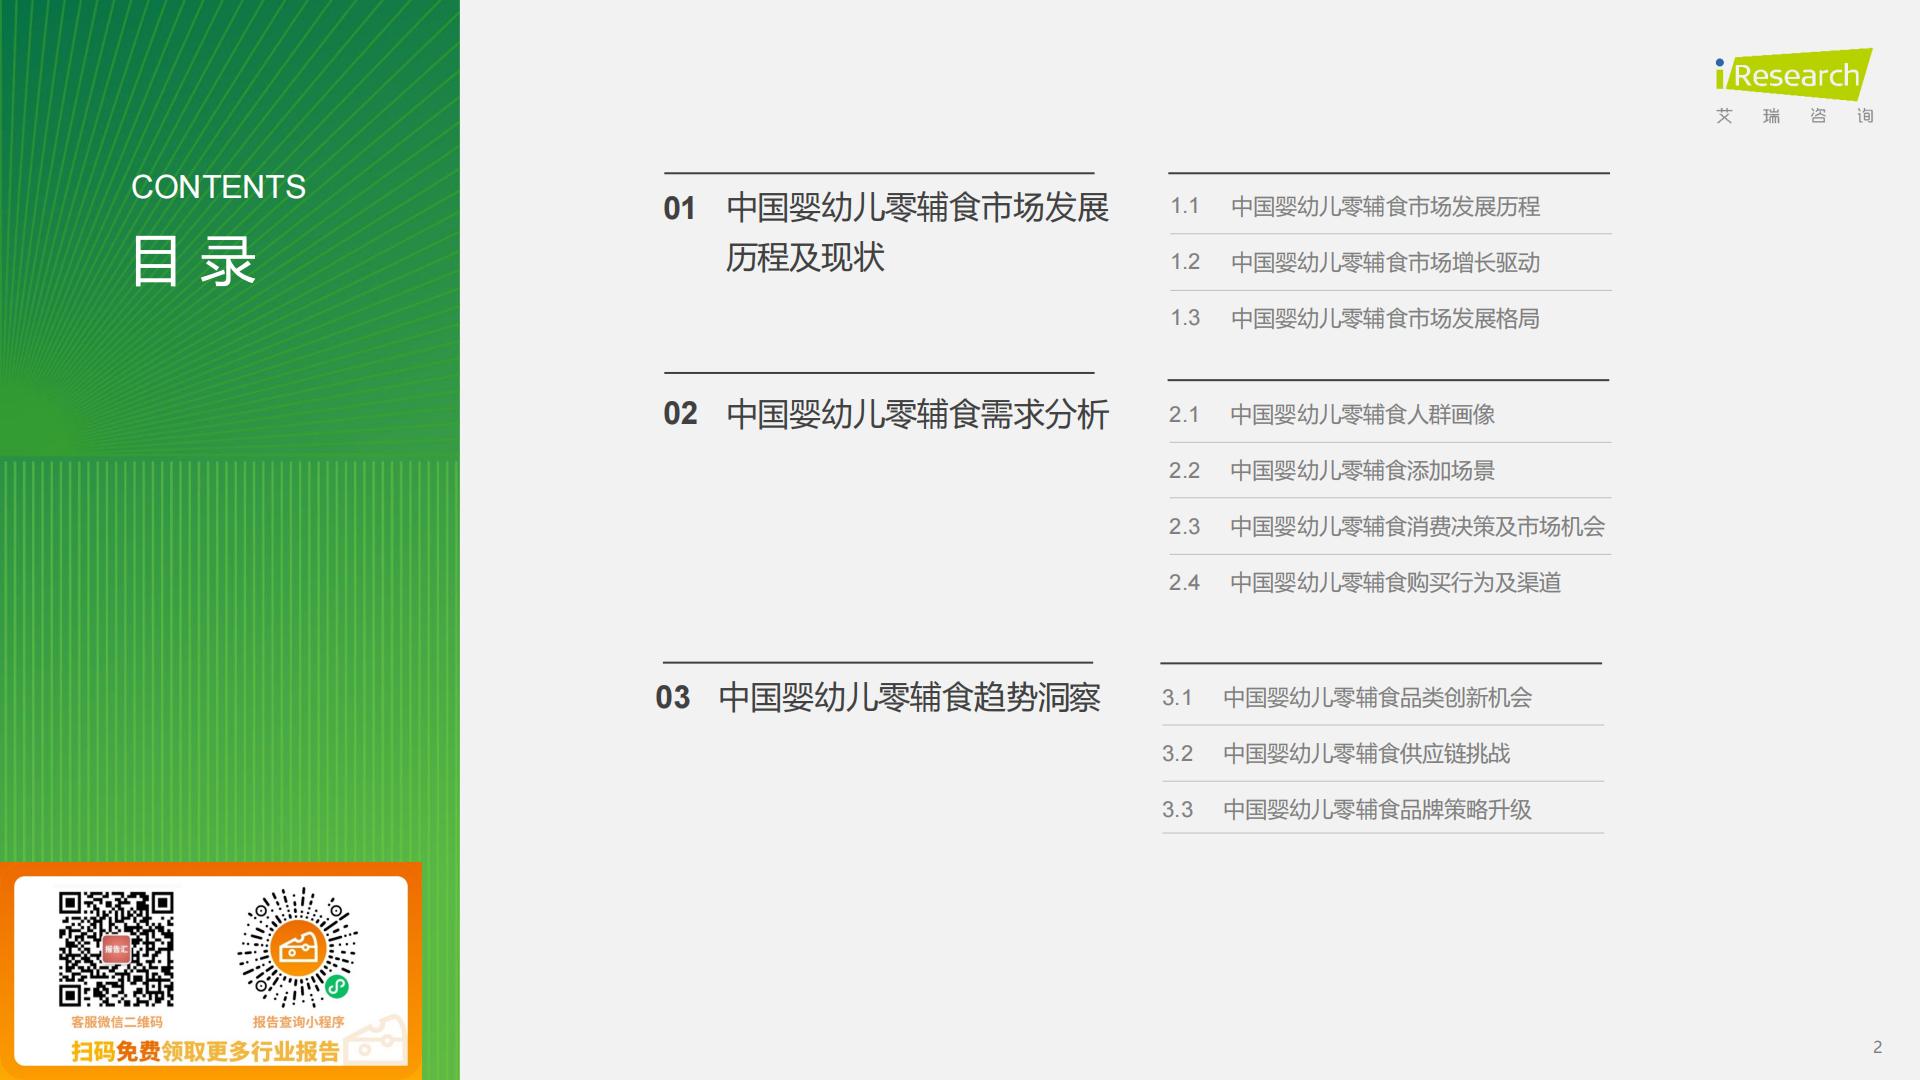Go to 3.3 中国婴幼儿零辅食品牌策略升级
This screenshot has width=1920, height=1080.
(1347, 809)
